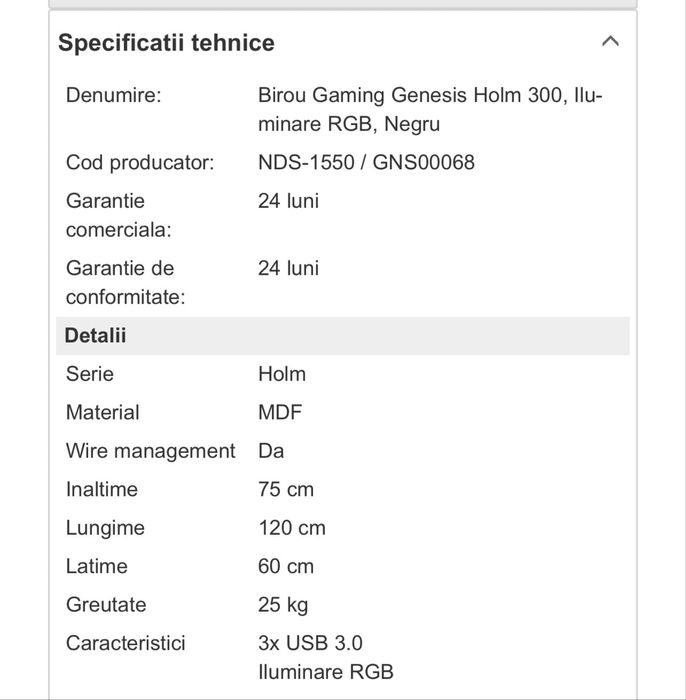Click the Latime value 60 cm
The image size is (686, 700).
tap(286, 566)
